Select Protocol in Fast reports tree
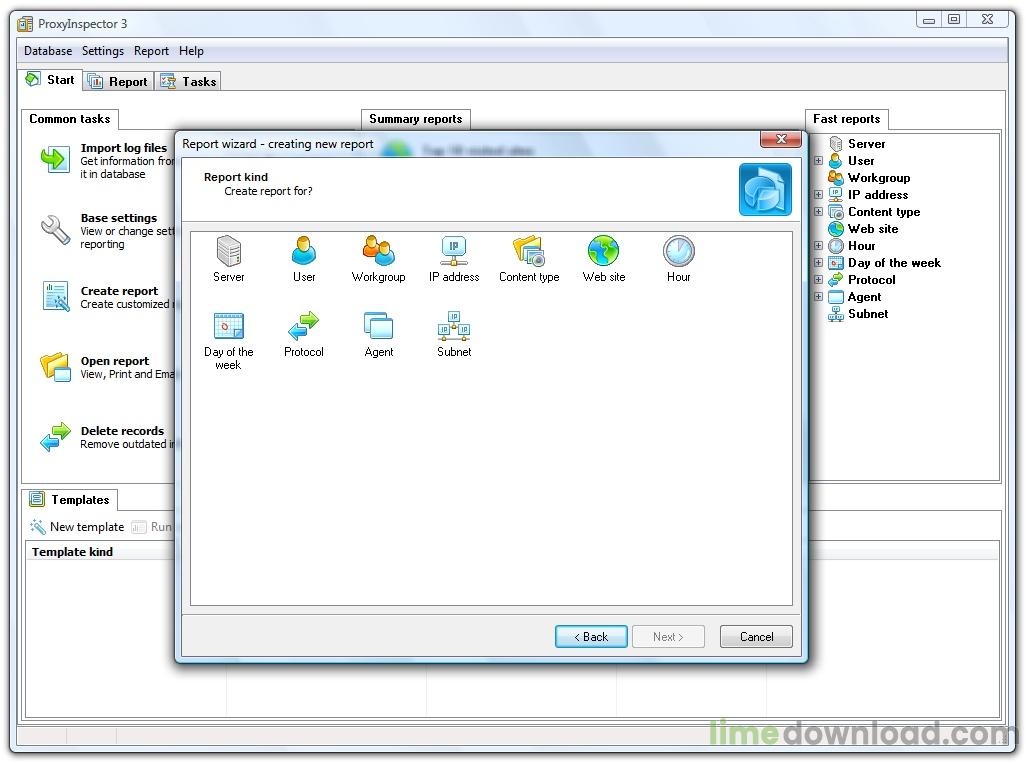 pos(871,280)
